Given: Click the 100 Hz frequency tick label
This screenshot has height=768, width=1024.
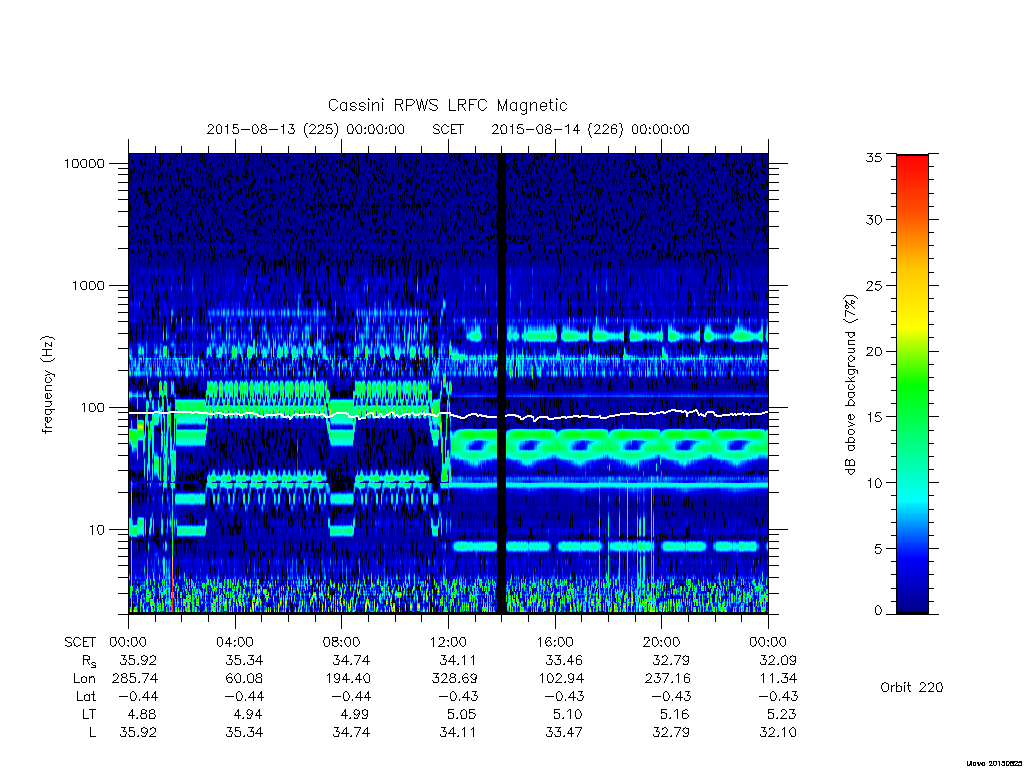Looking at the screenshot, I should point(92,408).
